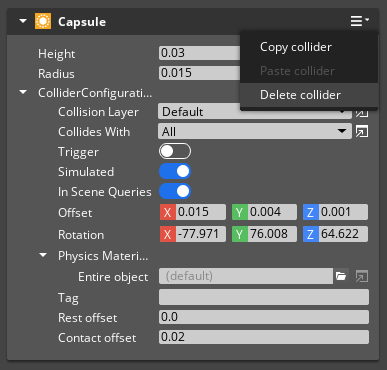The image size is (387, 370).
Task: Click the Capsule title text
Action: click(82, 22)
